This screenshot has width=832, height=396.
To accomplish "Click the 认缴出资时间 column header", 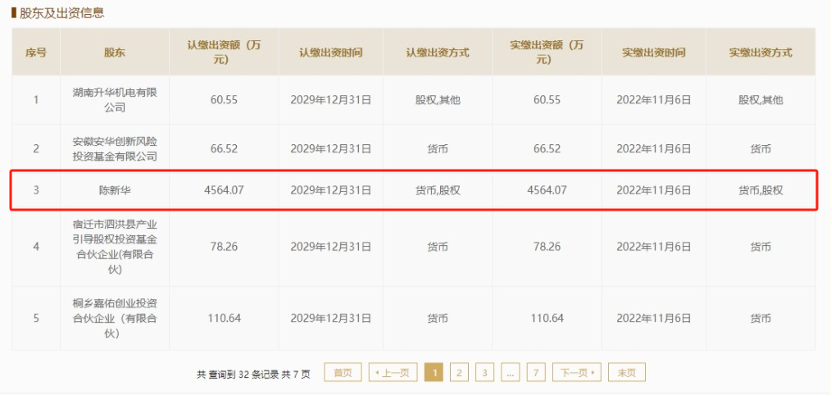I will 331,53.
